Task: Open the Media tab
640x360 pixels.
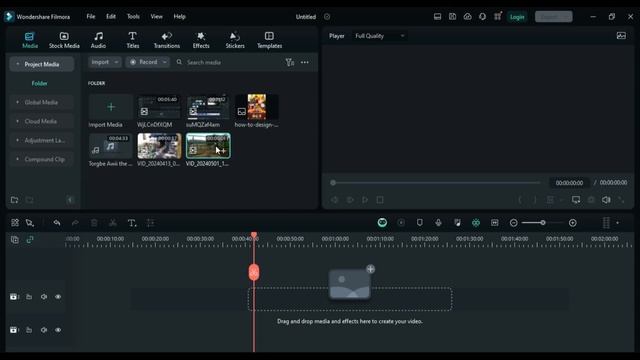Action: click(30, 40)
